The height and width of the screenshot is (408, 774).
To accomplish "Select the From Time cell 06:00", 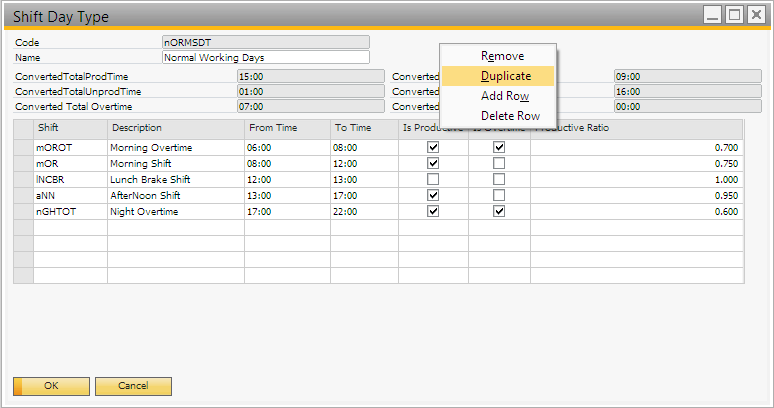I will click(x=286, y=147).
